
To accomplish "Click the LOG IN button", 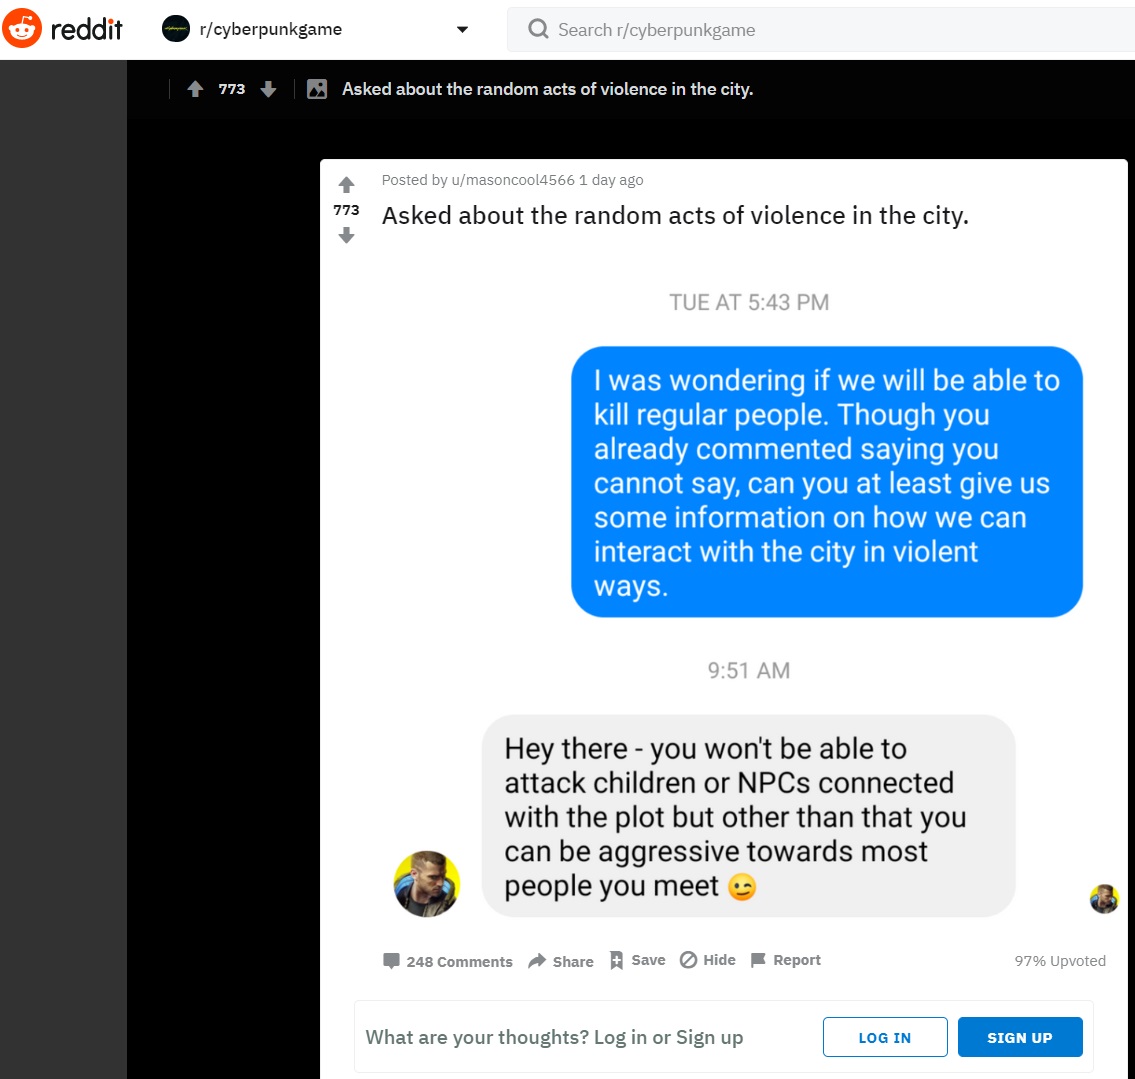I will pyautogui.click(x=885, y=1037).
